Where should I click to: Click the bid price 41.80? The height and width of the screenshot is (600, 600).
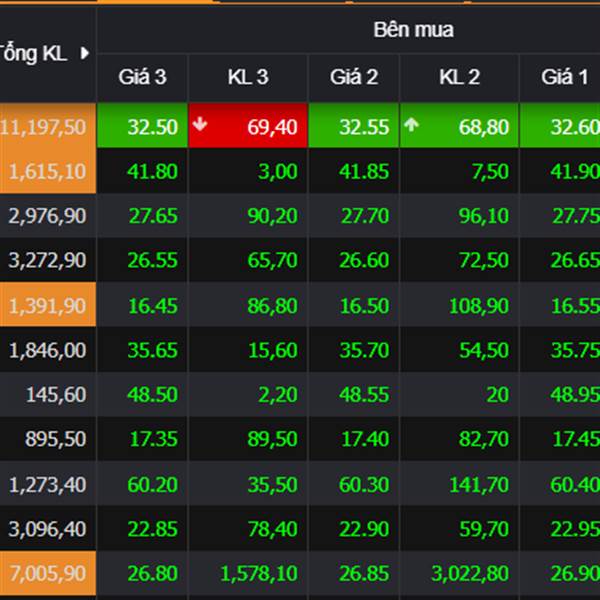(153, 171)
